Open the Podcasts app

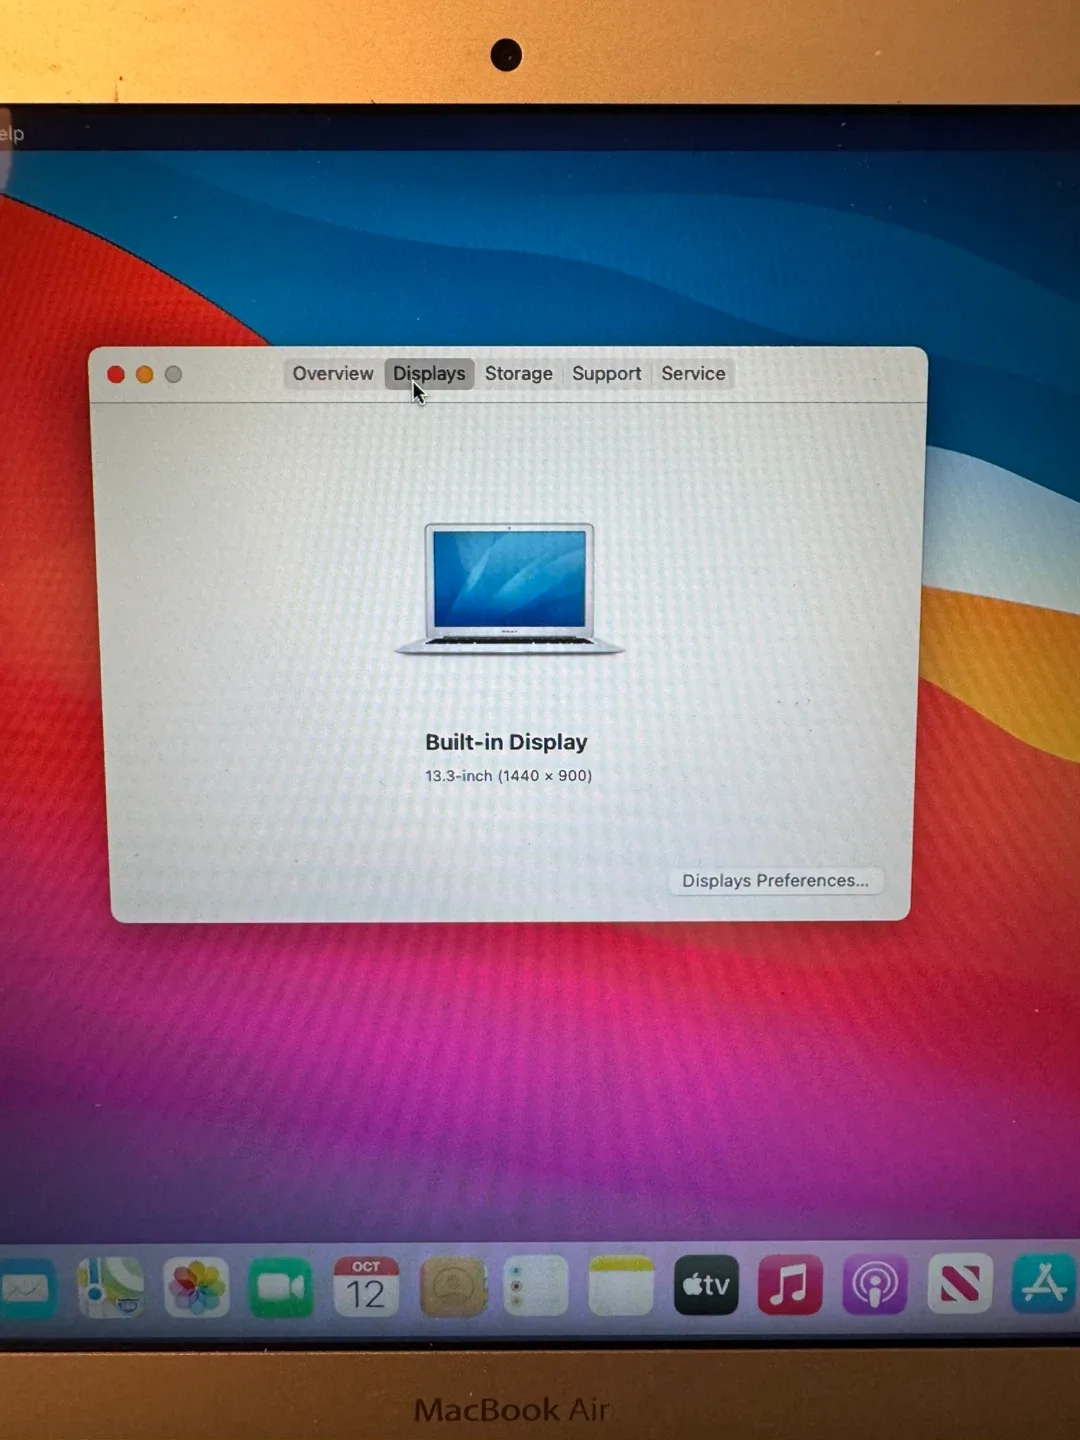(875, 1285)
